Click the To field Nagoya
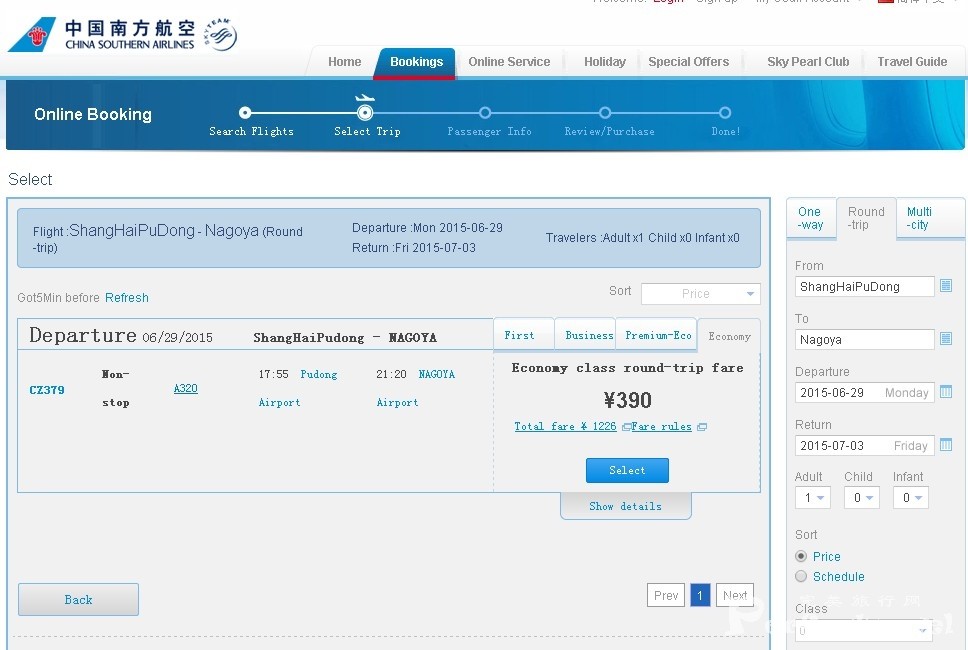 (864, 340)
